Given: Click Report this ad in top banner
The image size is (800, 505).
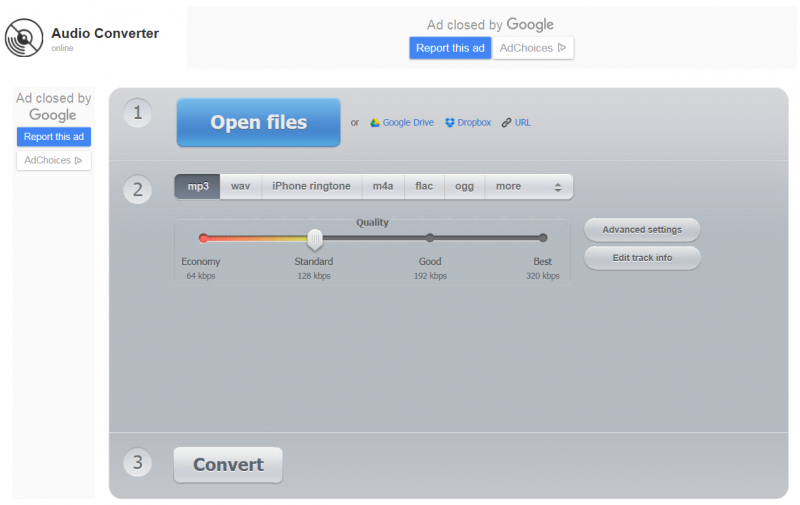Looking at the screenshot, I should tap(450, 48).
